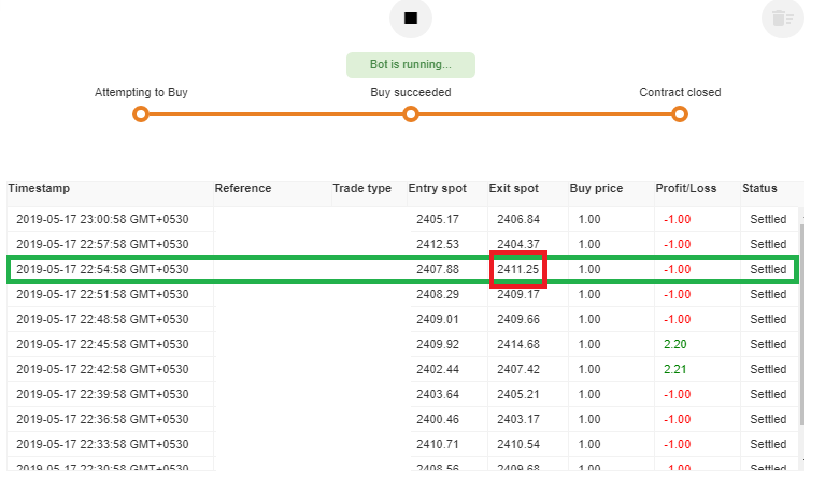Click entry spot value 2402.44

[x=437, y=369]
